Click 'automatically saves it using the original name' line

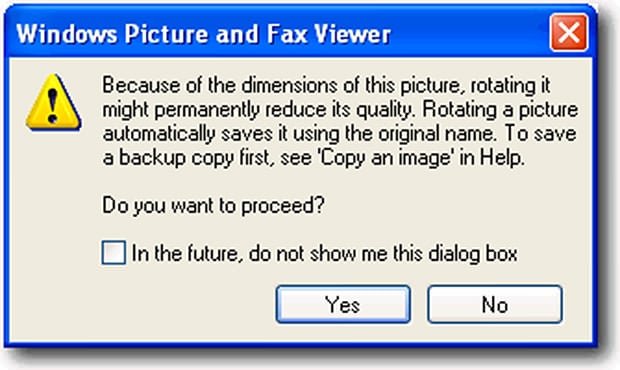pyautogui.click(x=299, y=134)
